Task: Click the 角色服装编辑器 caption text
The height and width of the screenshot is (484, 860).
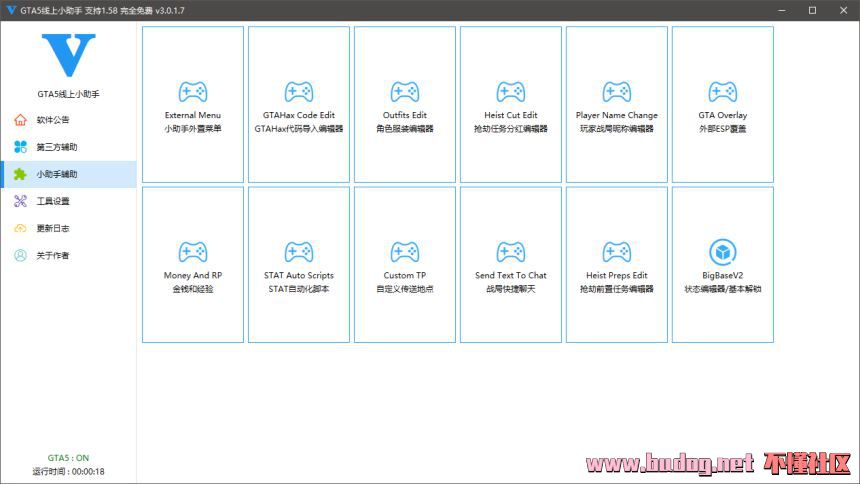Action: point(405,129)
